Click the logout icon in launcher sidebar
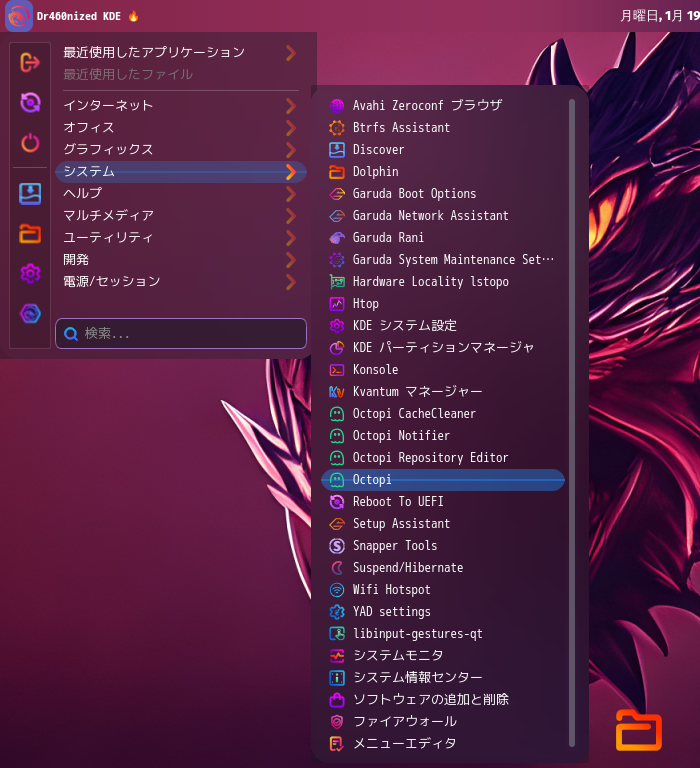The height and width of the screenshot is (768, 700). point(30,63)
